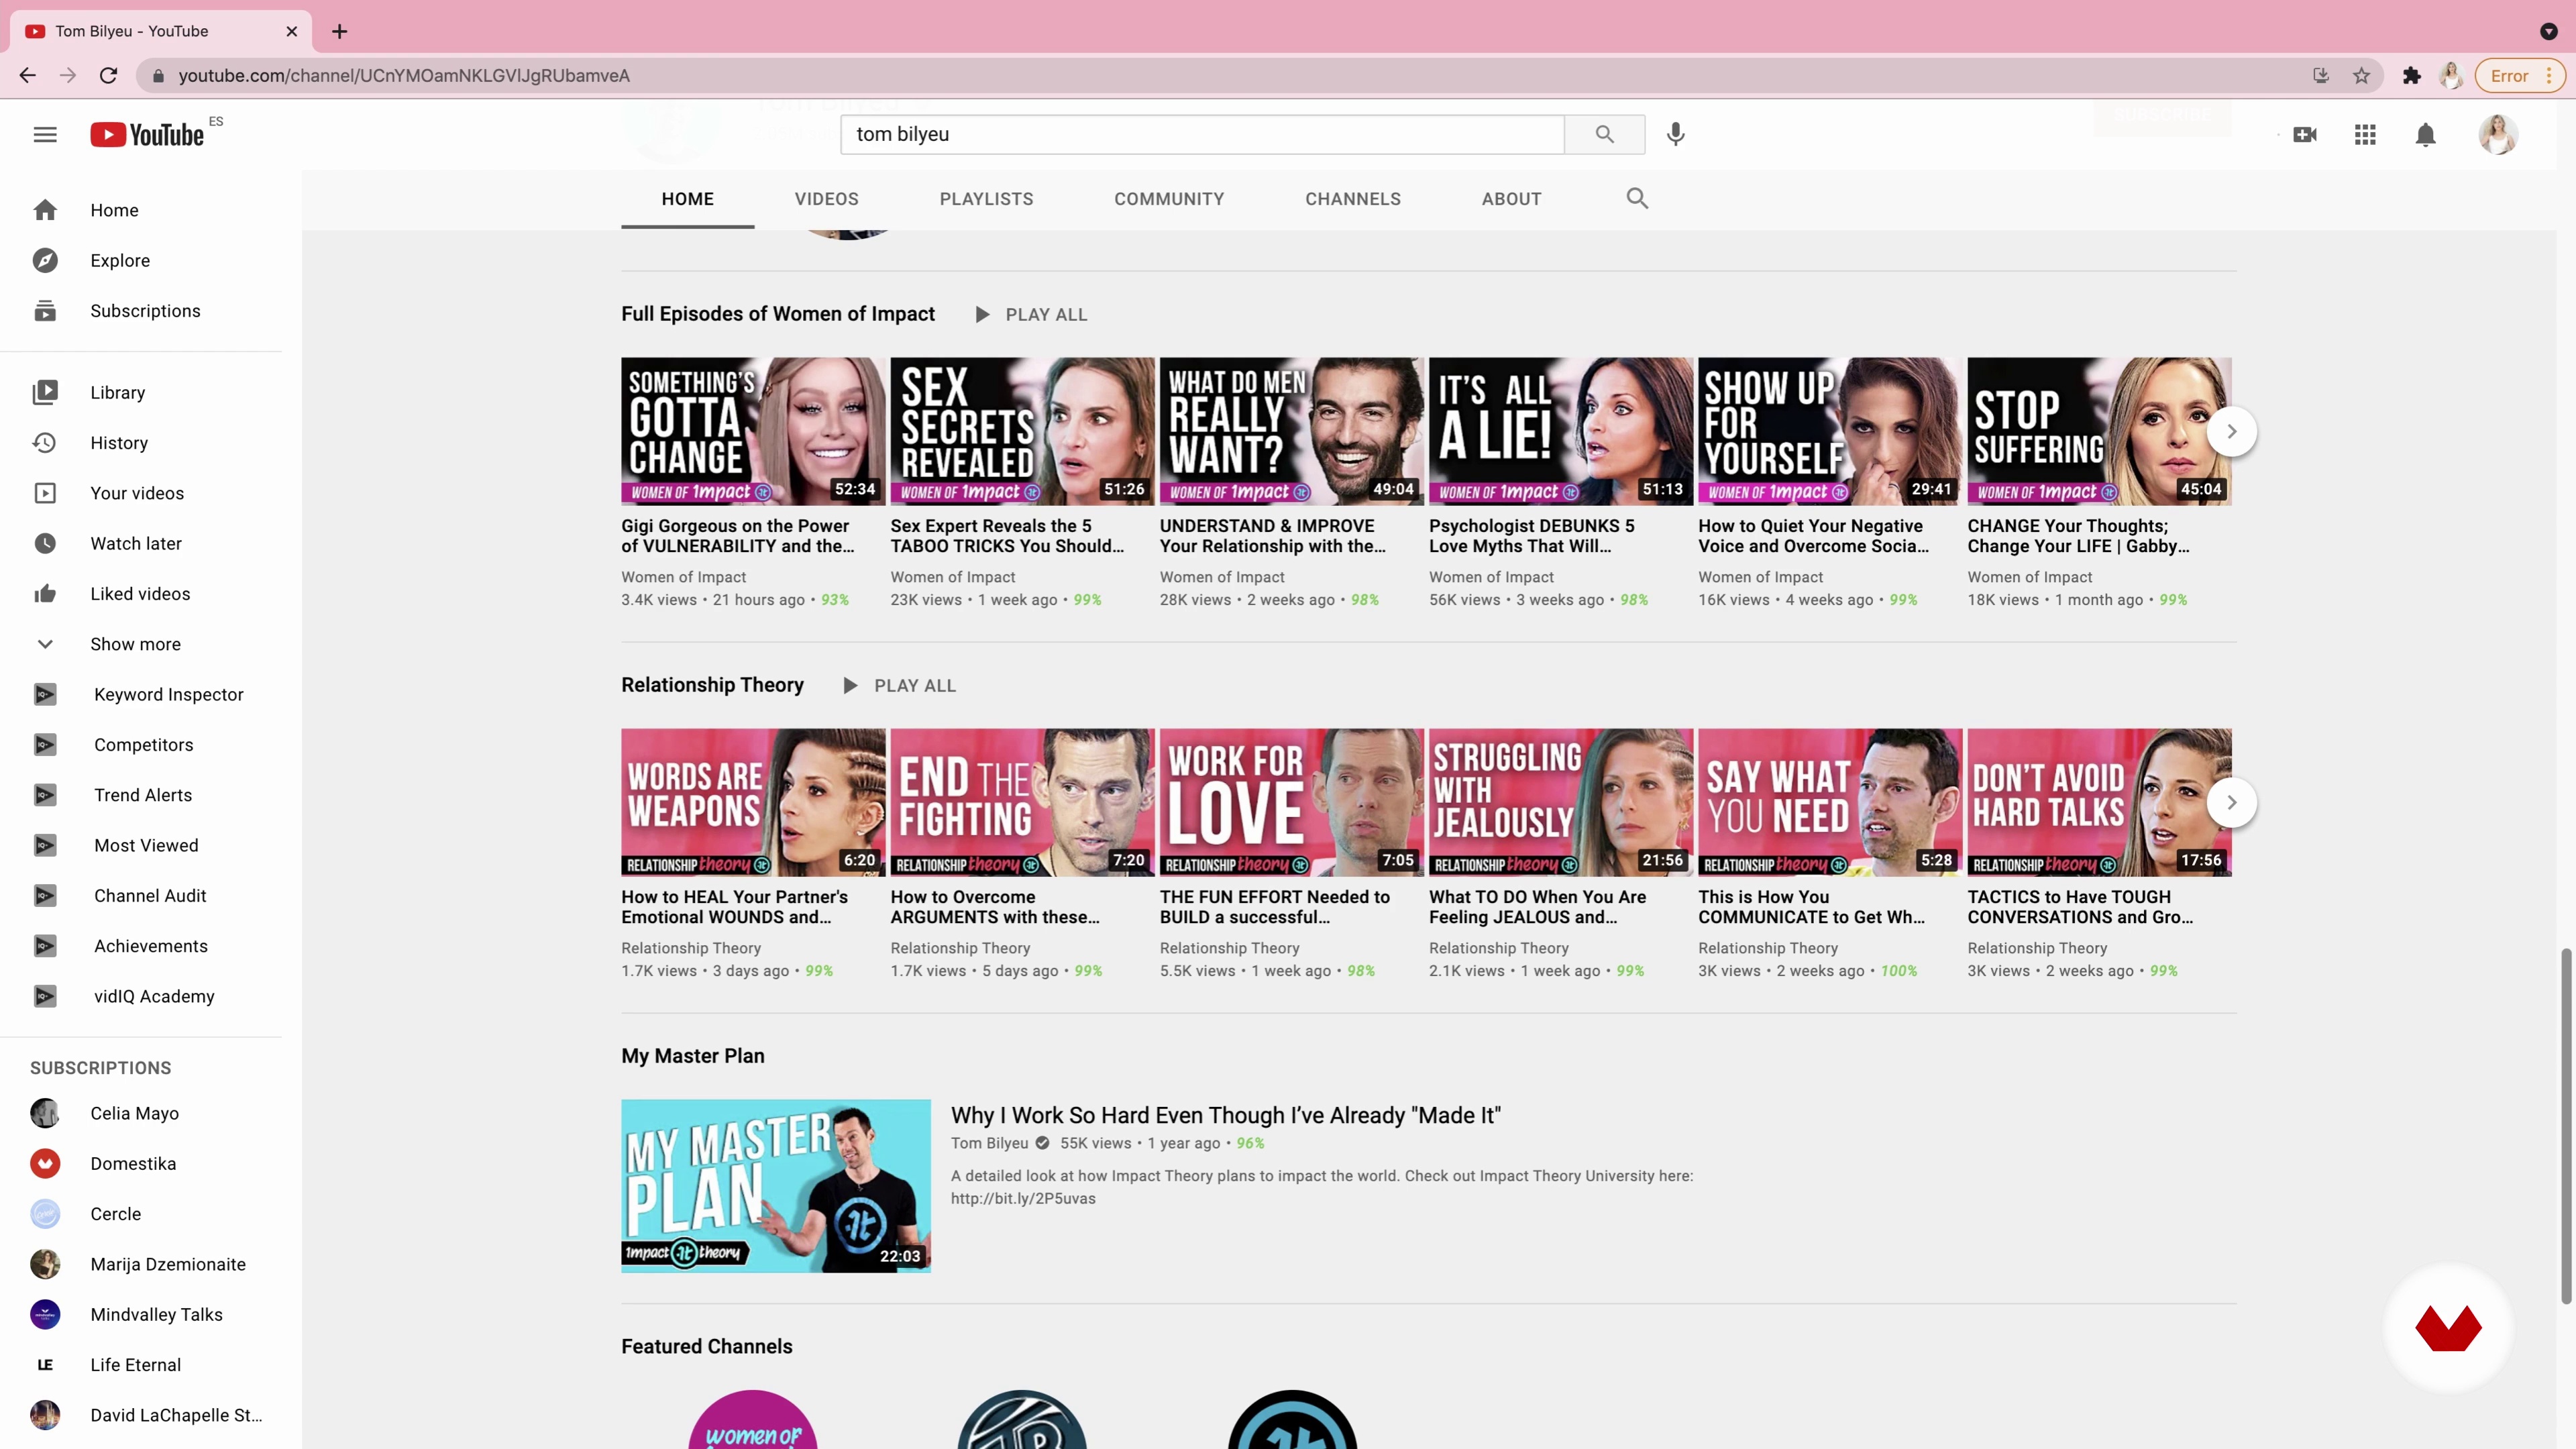
Task: Open 'End the Fighting' thumbnail
Action: (1022, 802)
